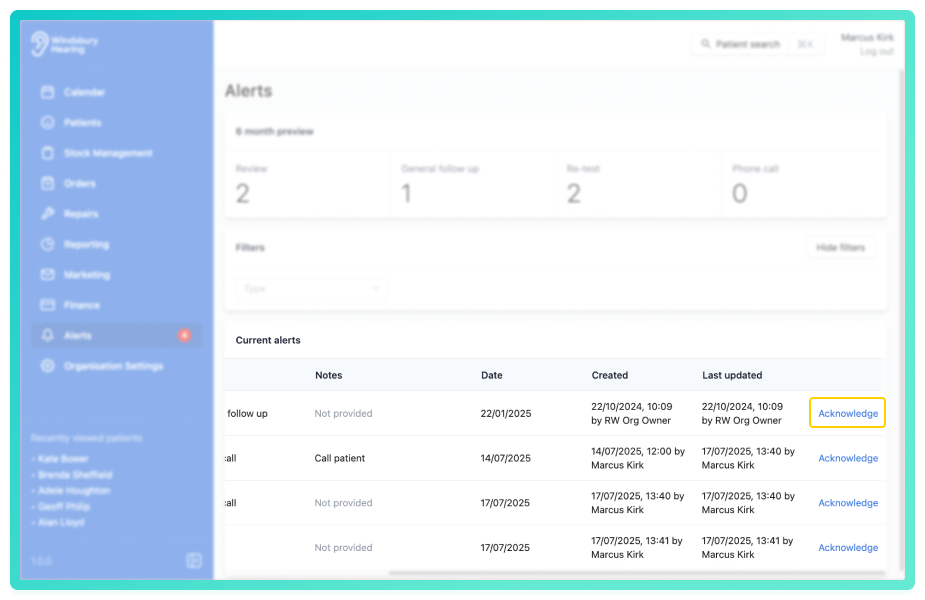Click the Patients icon in sidebar
The width and height of the screenshot is (925, 600).
tap(48, 122)
